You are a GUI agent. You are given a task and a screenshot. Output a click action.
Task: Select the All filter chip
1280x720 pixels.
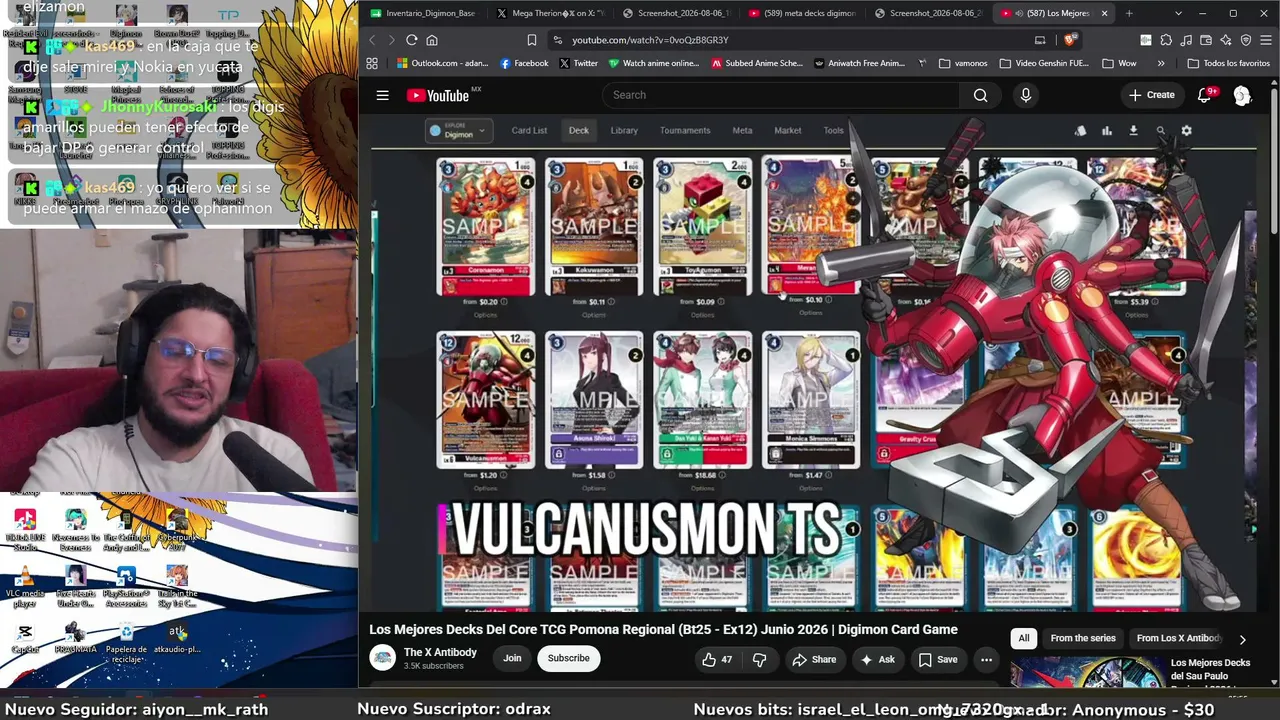point(1023,638)
